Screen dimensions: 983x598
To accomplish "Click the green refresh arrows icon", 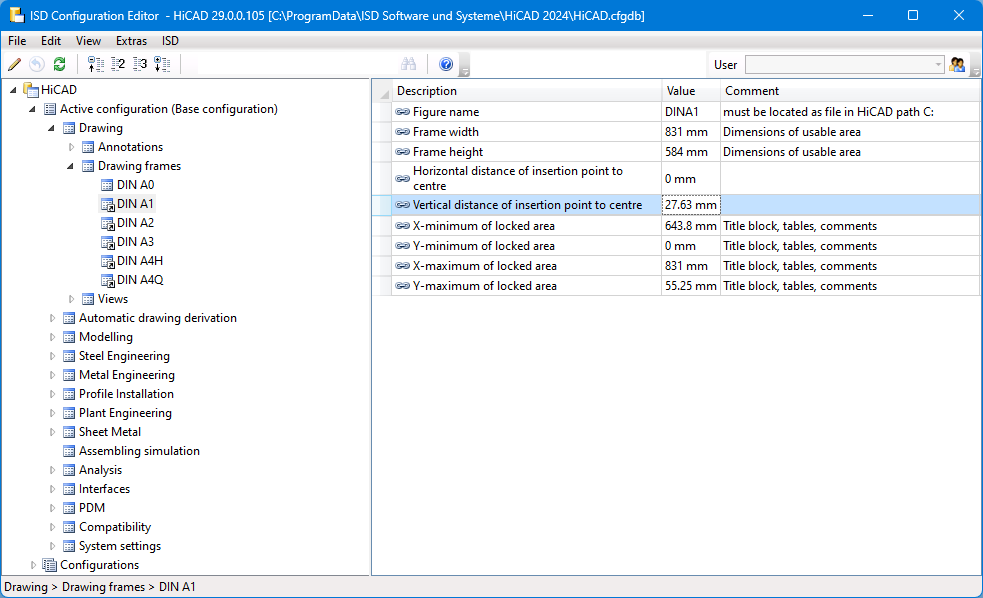I will coord(60,64).
